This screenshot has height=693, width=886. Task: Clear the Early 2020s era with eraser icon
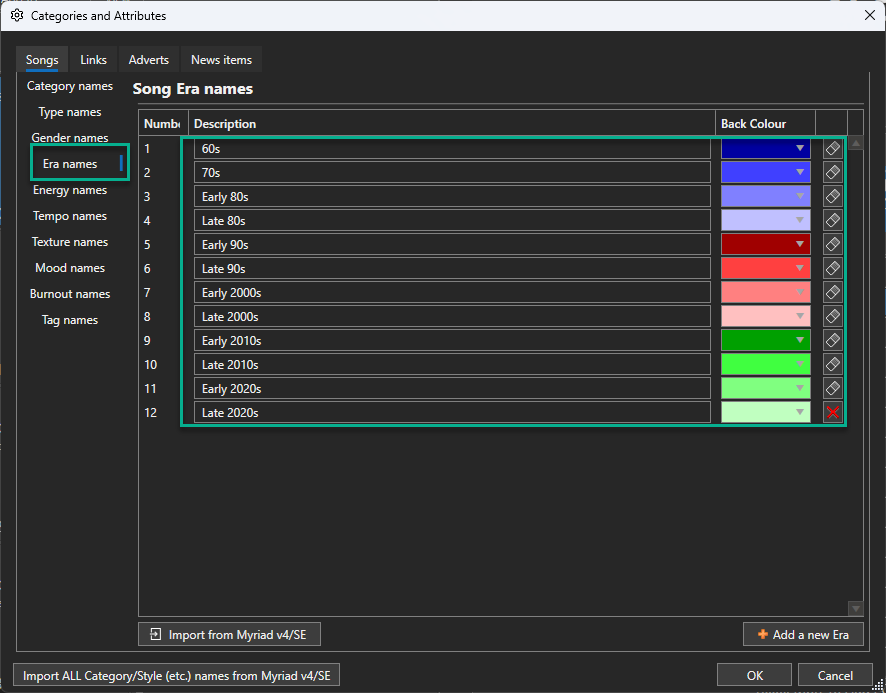tap(832, 388)
